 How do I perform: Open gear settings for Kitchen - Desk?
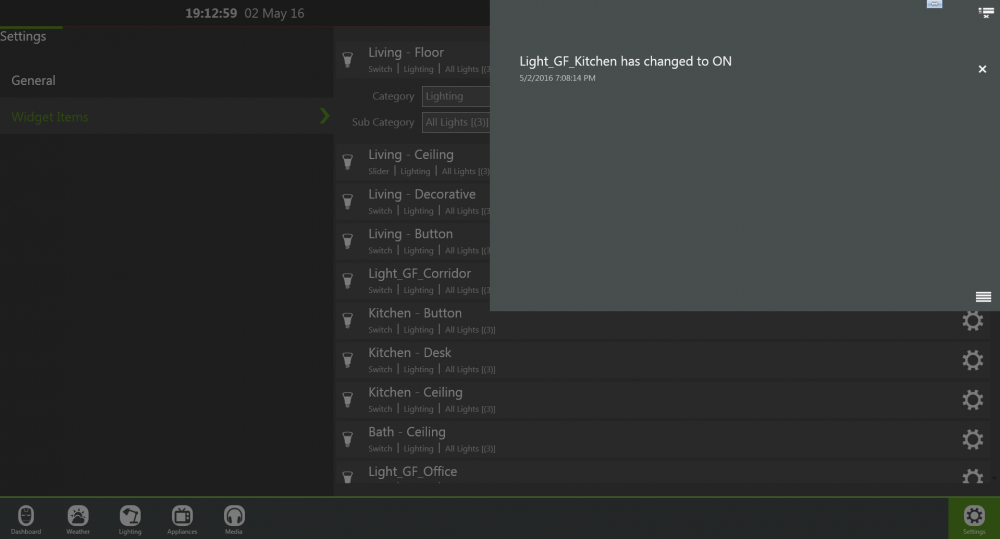pyautogui.click(x=972, y=360)
